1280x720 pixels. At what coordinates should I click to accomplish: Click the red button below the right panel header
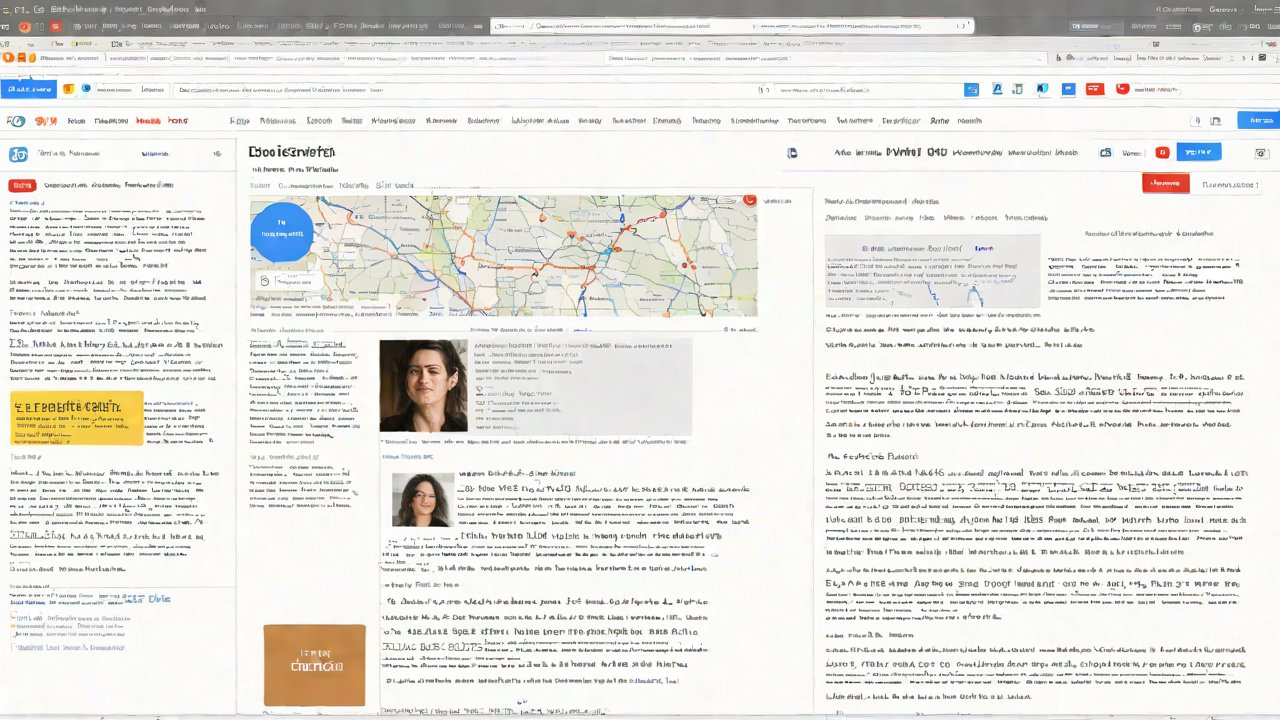1165,183
